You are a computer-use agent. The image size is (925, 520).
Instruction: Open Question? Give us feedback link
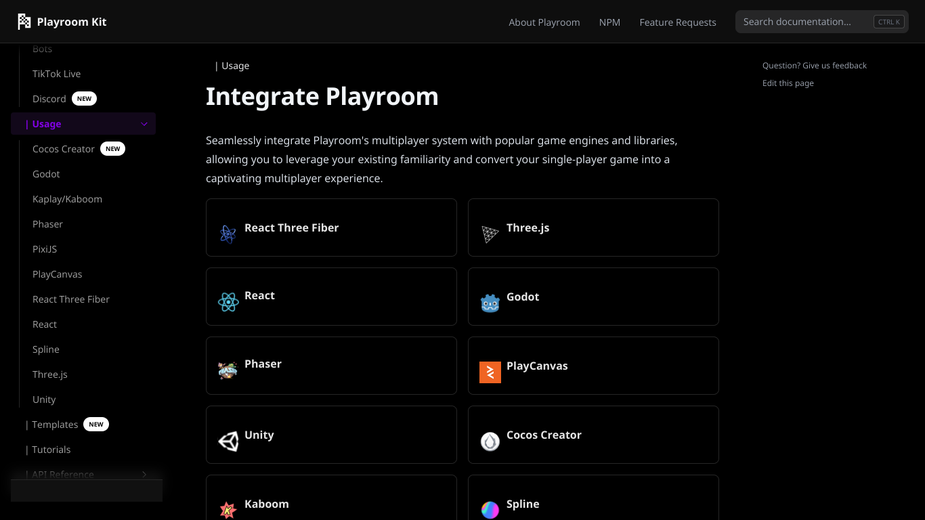(814, 66)
